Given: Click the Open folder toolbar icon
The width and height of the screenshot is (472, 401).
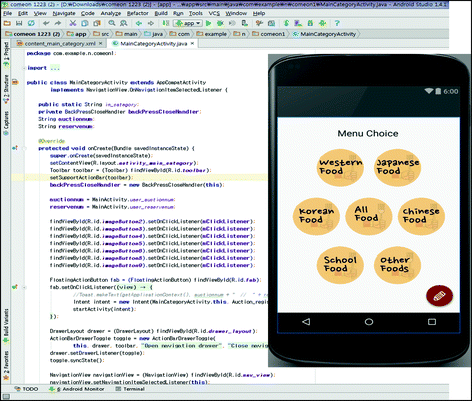Looking at the screenshot, I should point(7,23).
